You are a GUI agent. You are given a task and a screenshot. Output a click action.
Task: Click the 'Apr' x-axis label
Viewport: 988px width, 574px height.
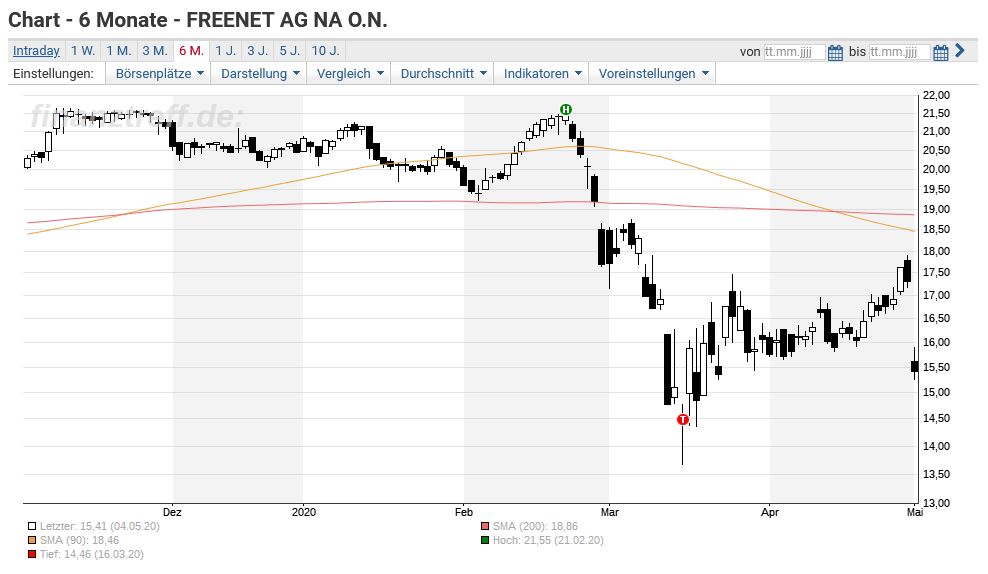tap(769, 512)
